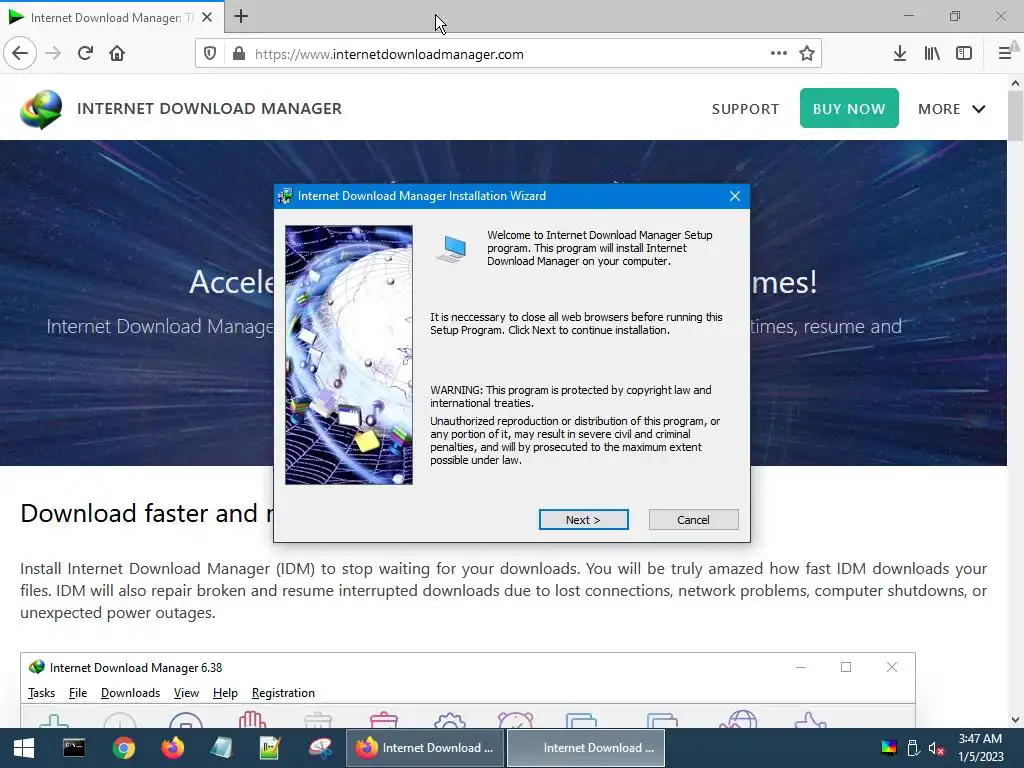Click the scrollbar down arrow
Screen dimensions: 1024x768
pyautogui.click(x=1015, y=720)
